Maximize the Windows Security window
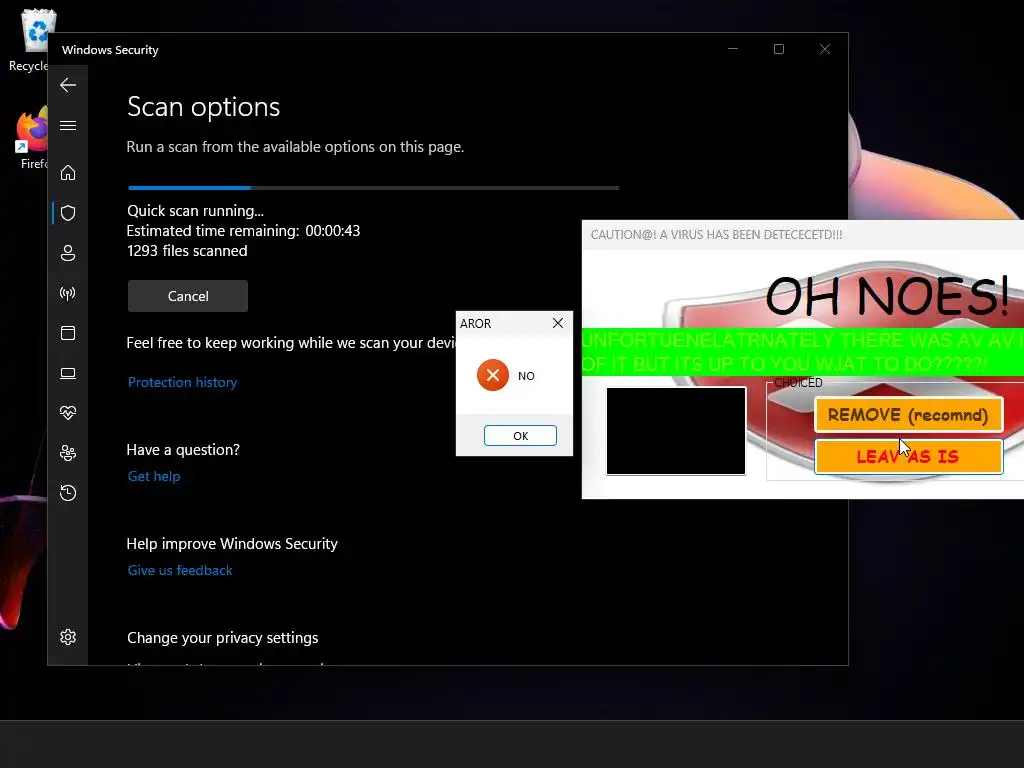 [x=778, y=49]
